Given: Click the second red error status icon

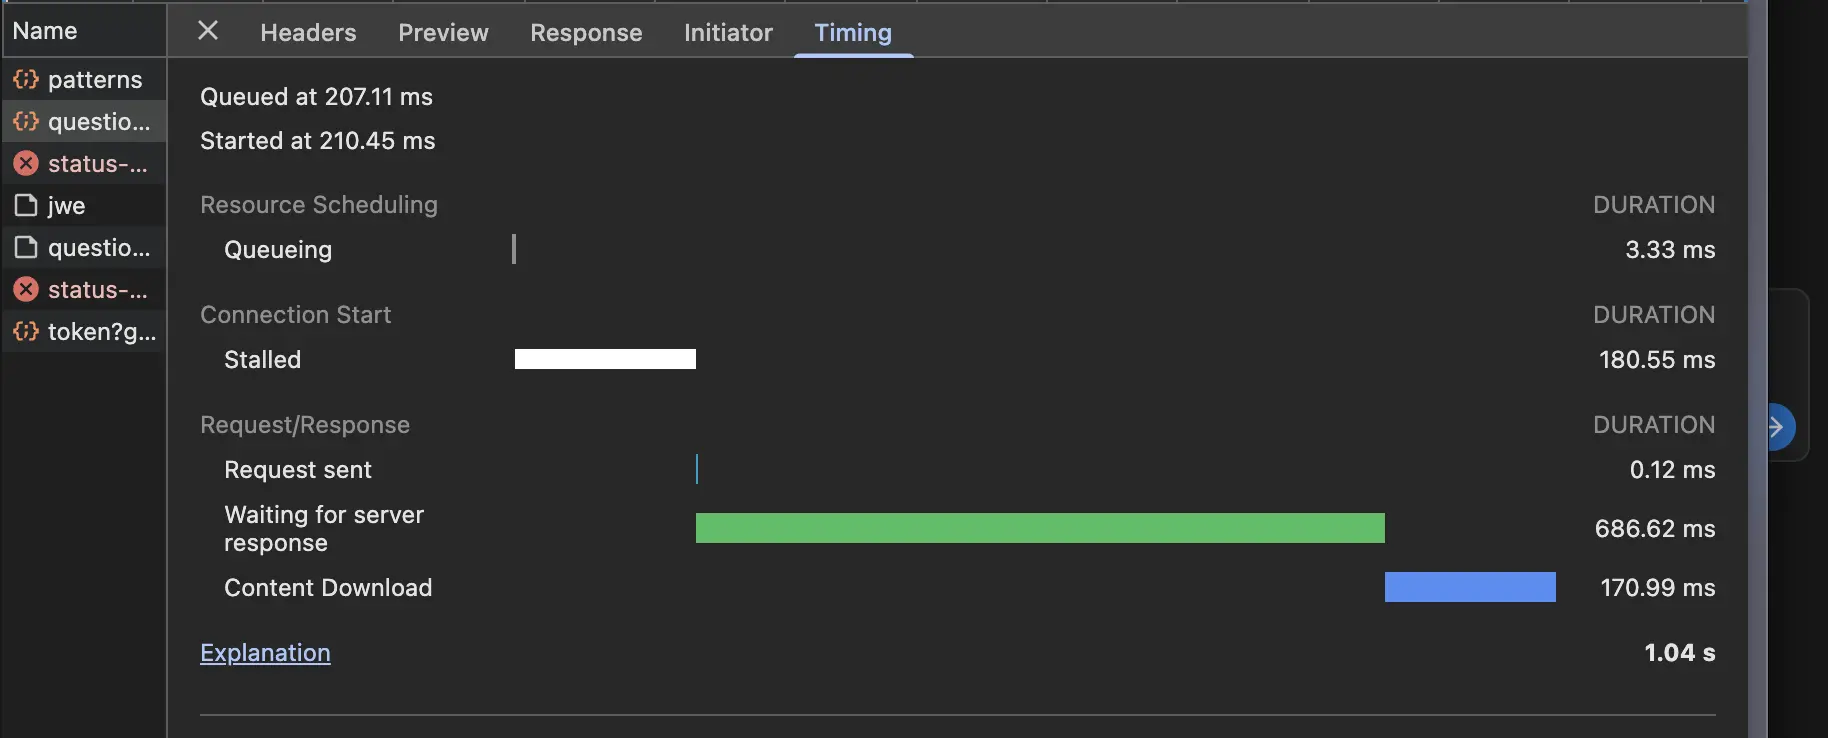Looking at the screenshot, I should [x=26, y=289].
